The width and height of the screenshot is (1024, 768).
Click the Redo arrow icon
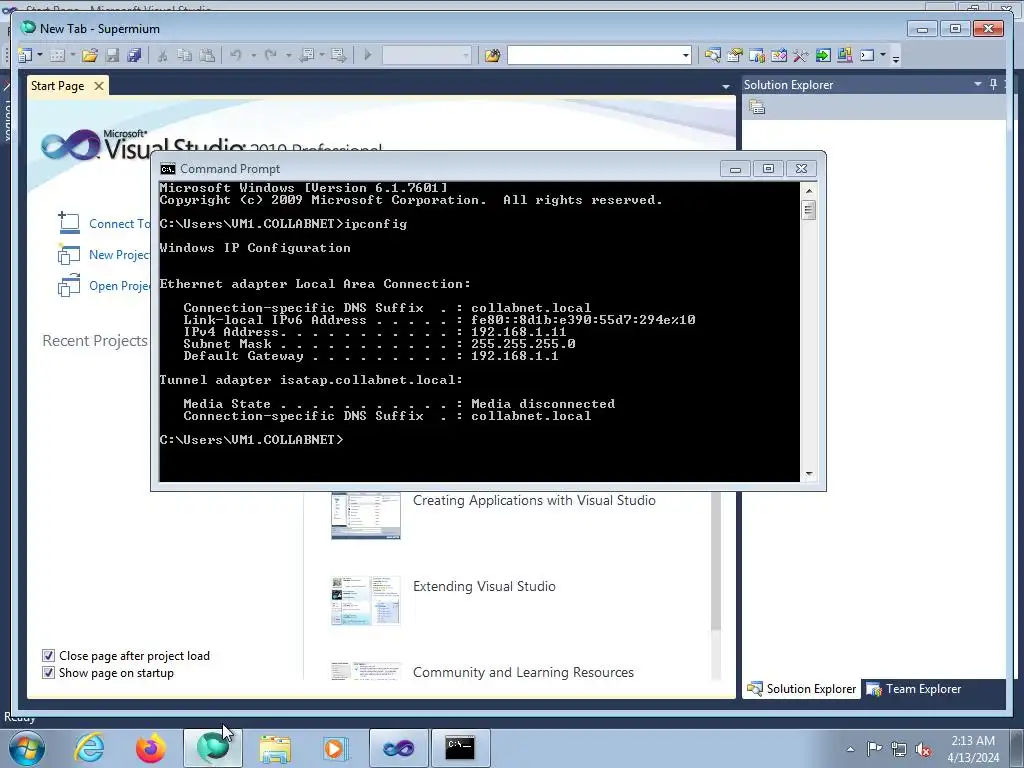270,56
